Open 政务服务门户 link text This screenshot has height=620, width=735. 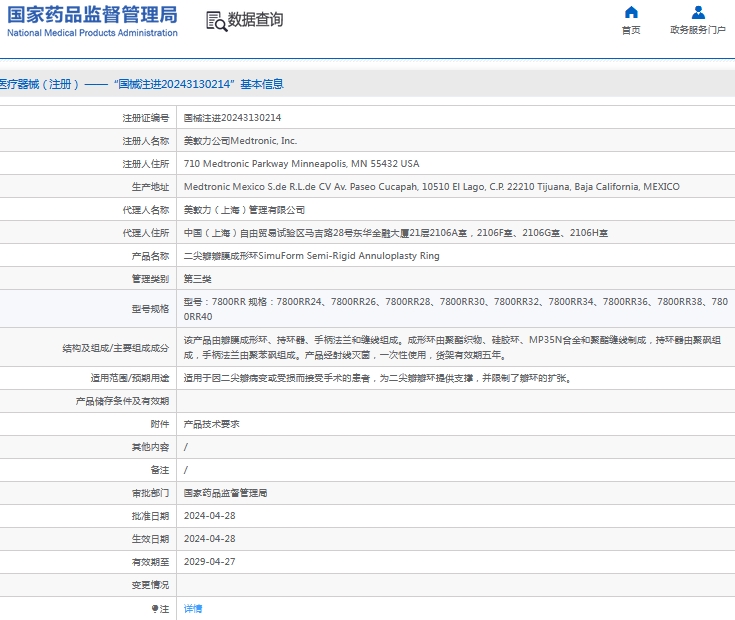point(698,30)
